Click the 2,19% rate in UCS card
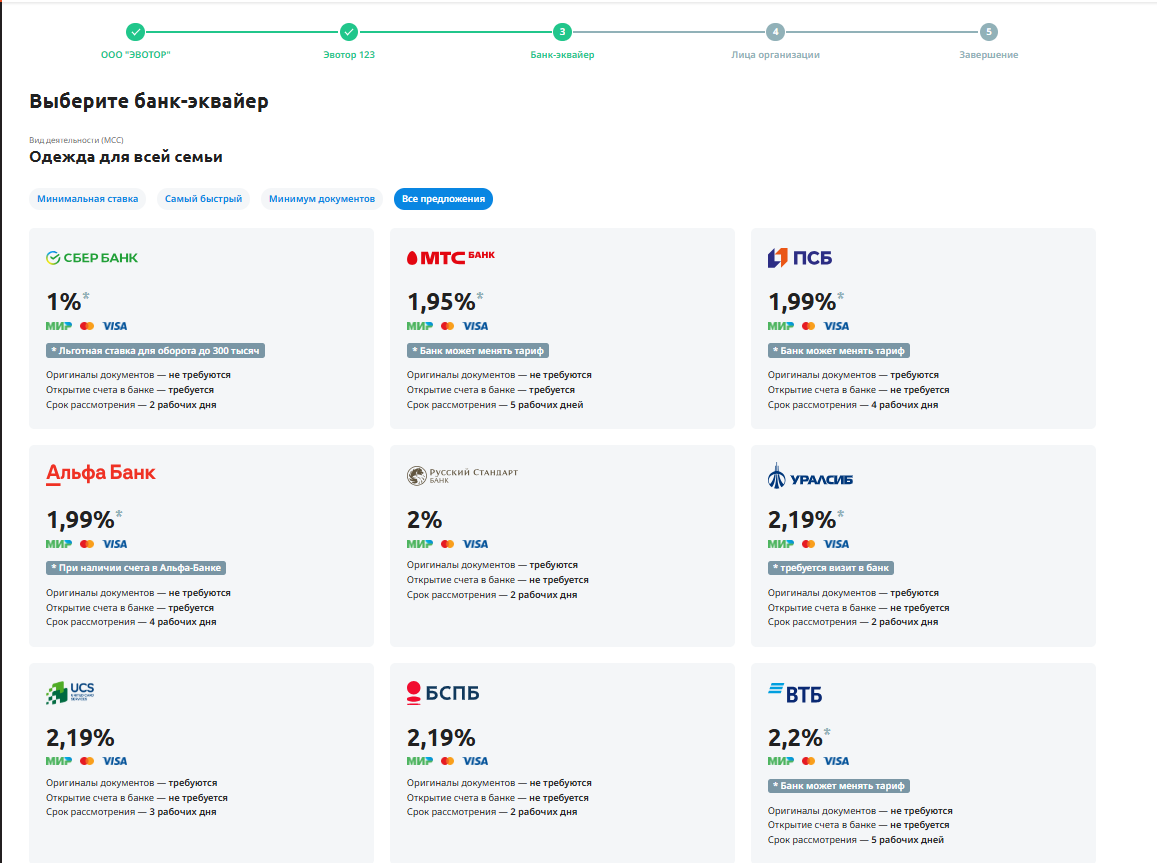This screenshot has height=863, width=1157. click(x=80, y=738)
